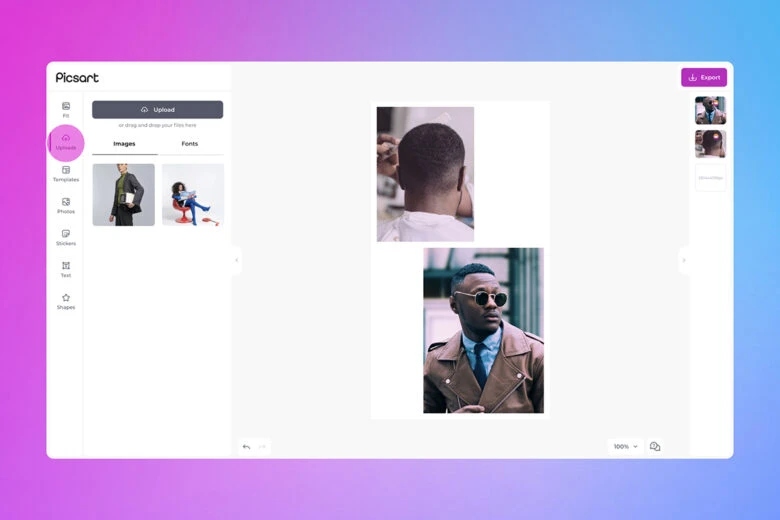The image size is (780, 520).
Task: Select the man in jacket uploaded image
Action: tap(124, 195)
